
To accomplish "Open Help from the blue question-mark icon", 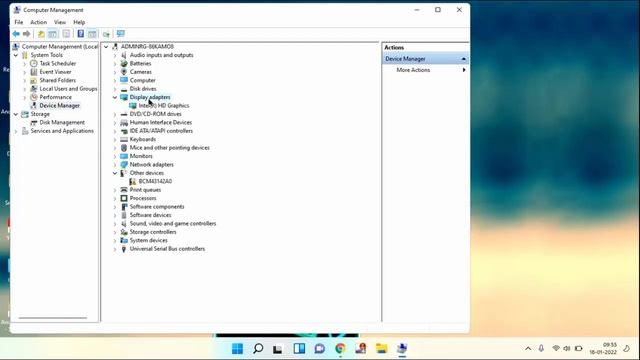I will 80,34.
